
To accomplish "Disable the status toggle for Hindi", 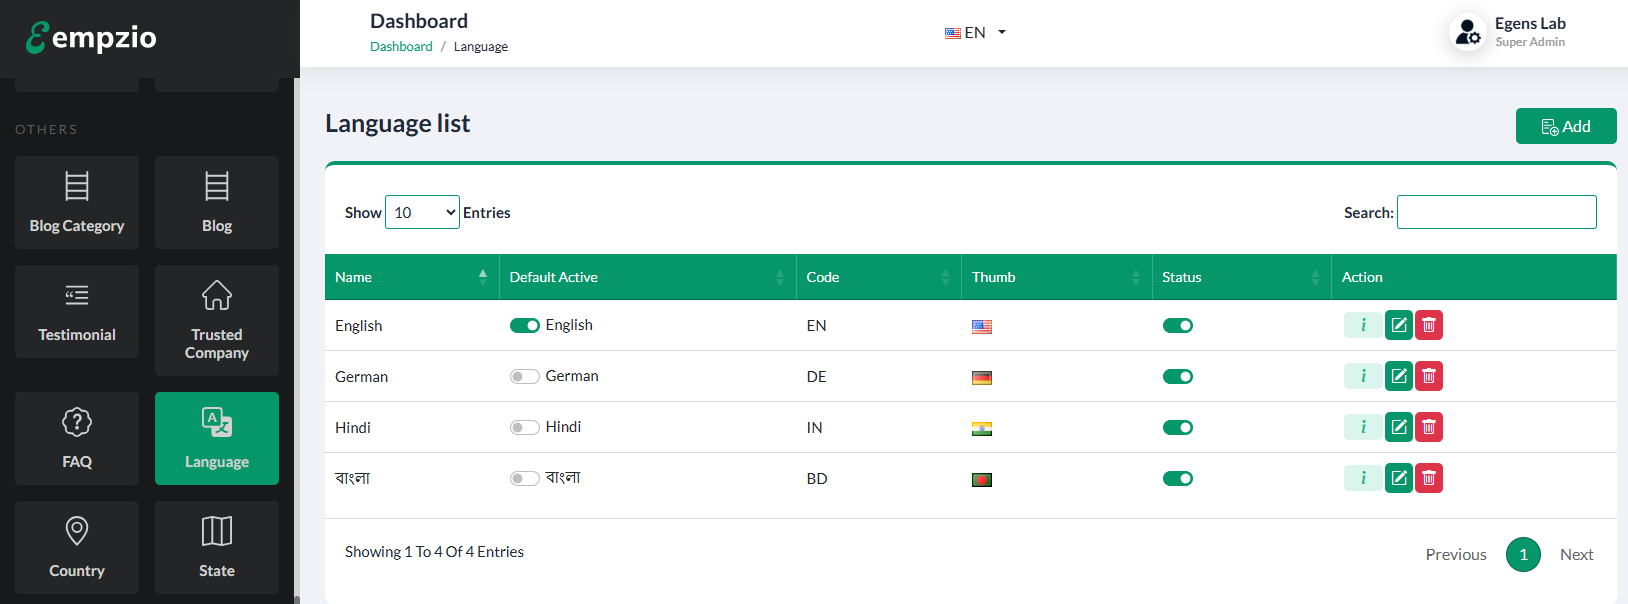I will 1178,427.
